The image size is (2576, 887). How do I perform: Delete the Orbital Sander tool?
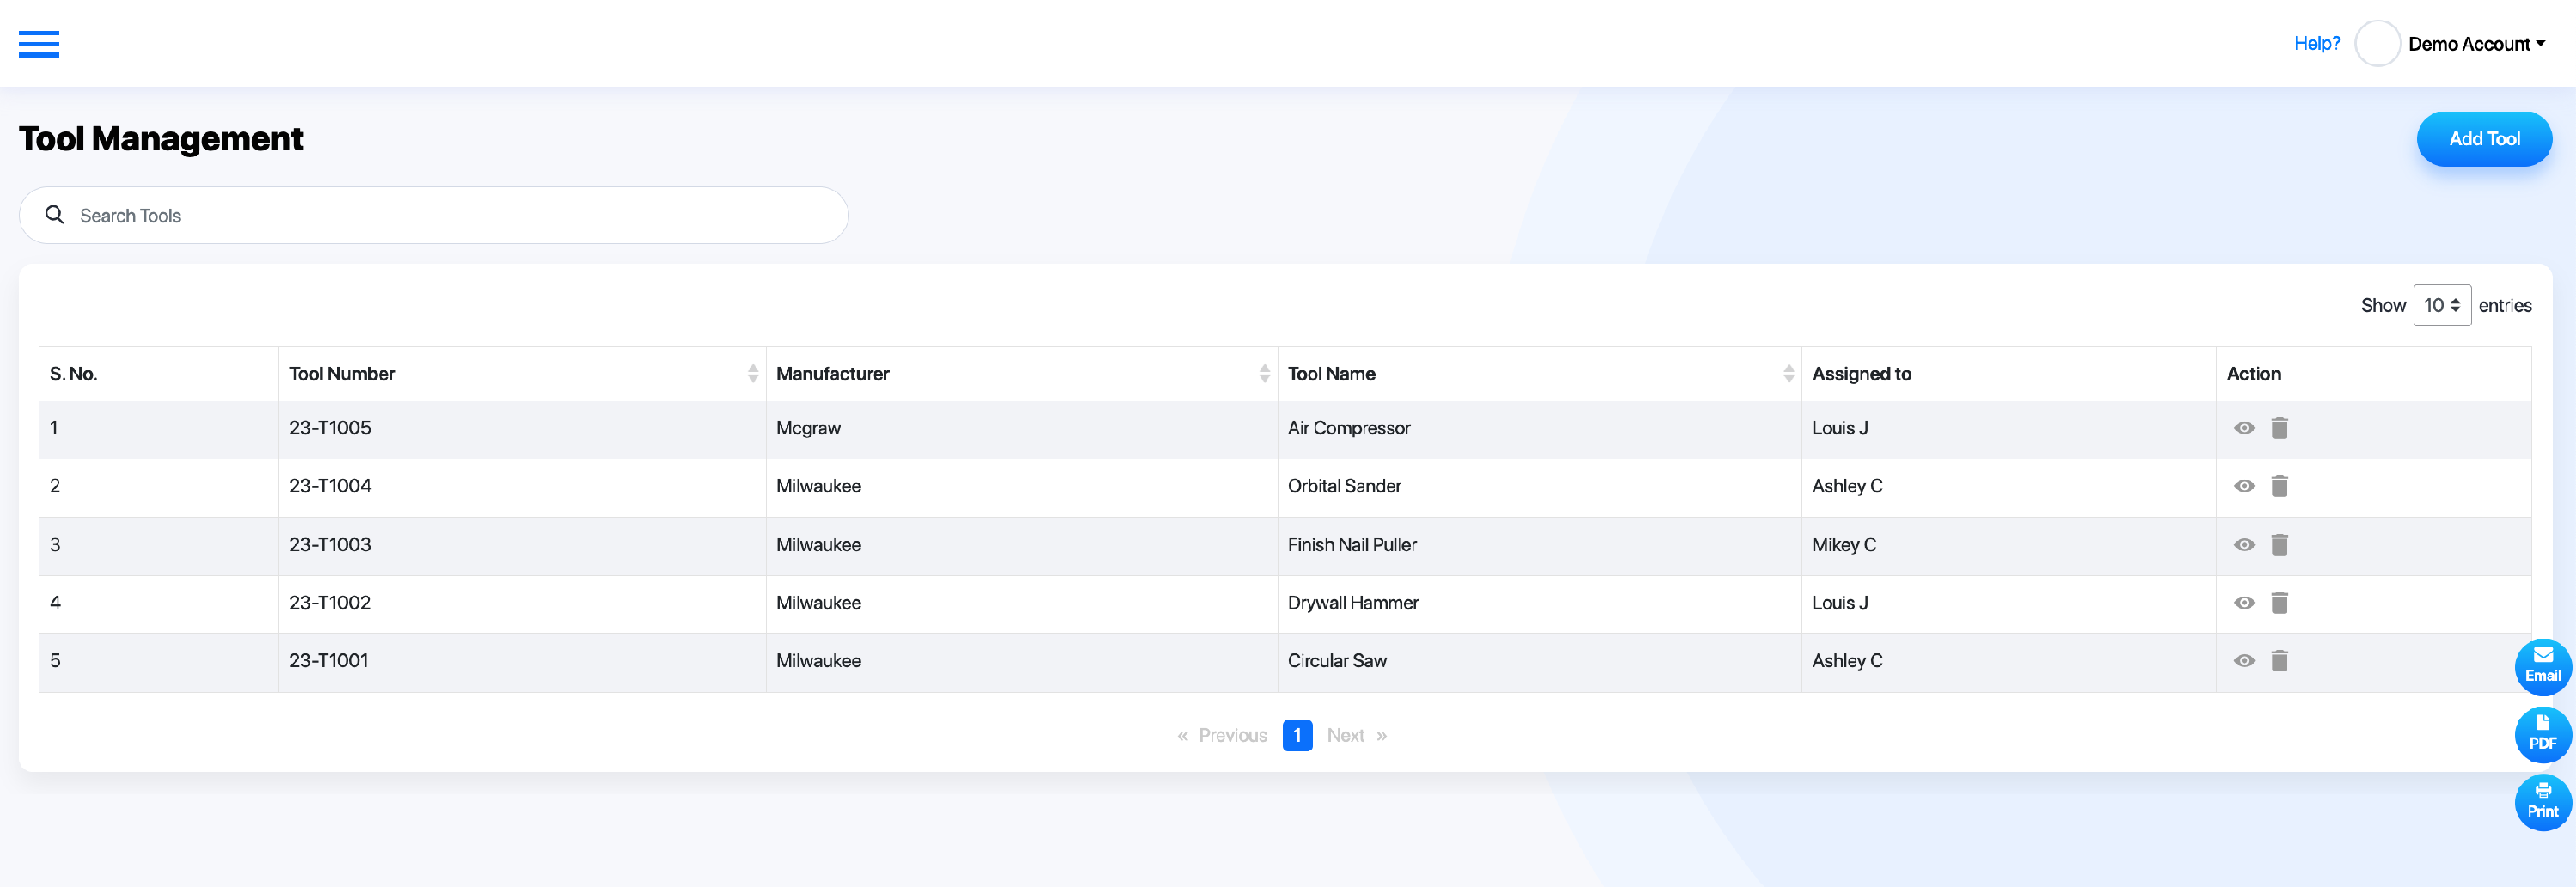pos(2279,486)
